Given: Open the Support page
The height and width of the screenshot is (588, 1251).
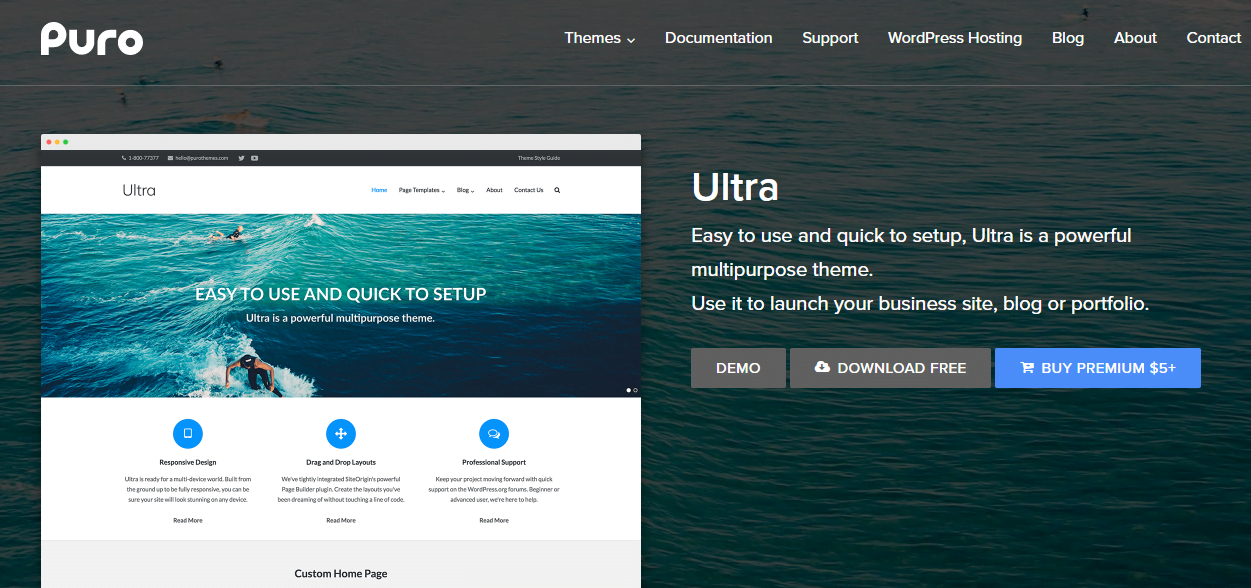Looking at the screenshot, I should (x=830, y=38).
